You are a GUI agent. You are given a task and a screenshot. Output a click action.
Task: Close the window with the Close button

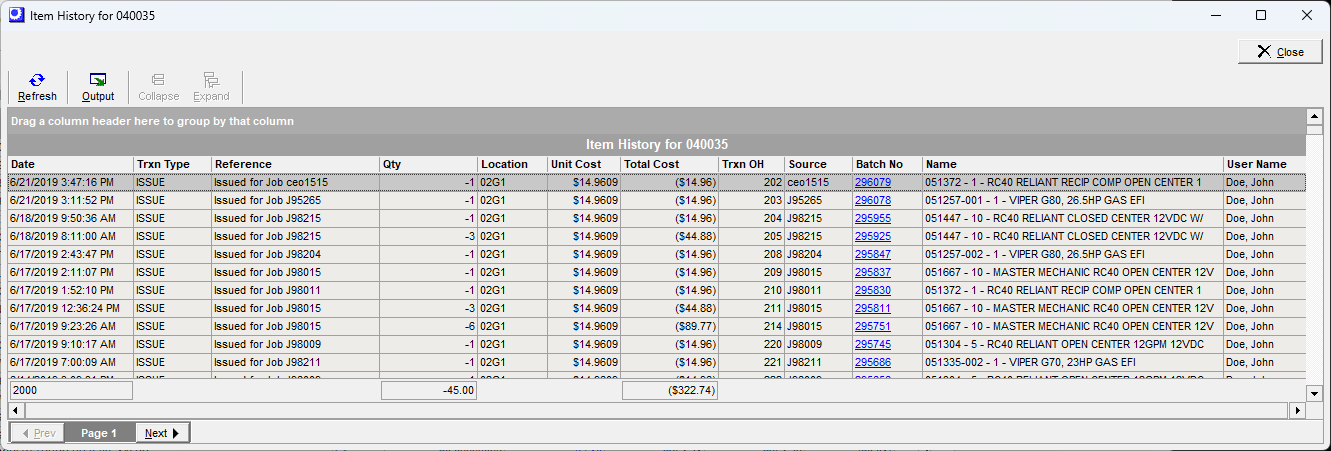tap(1280, 52)
